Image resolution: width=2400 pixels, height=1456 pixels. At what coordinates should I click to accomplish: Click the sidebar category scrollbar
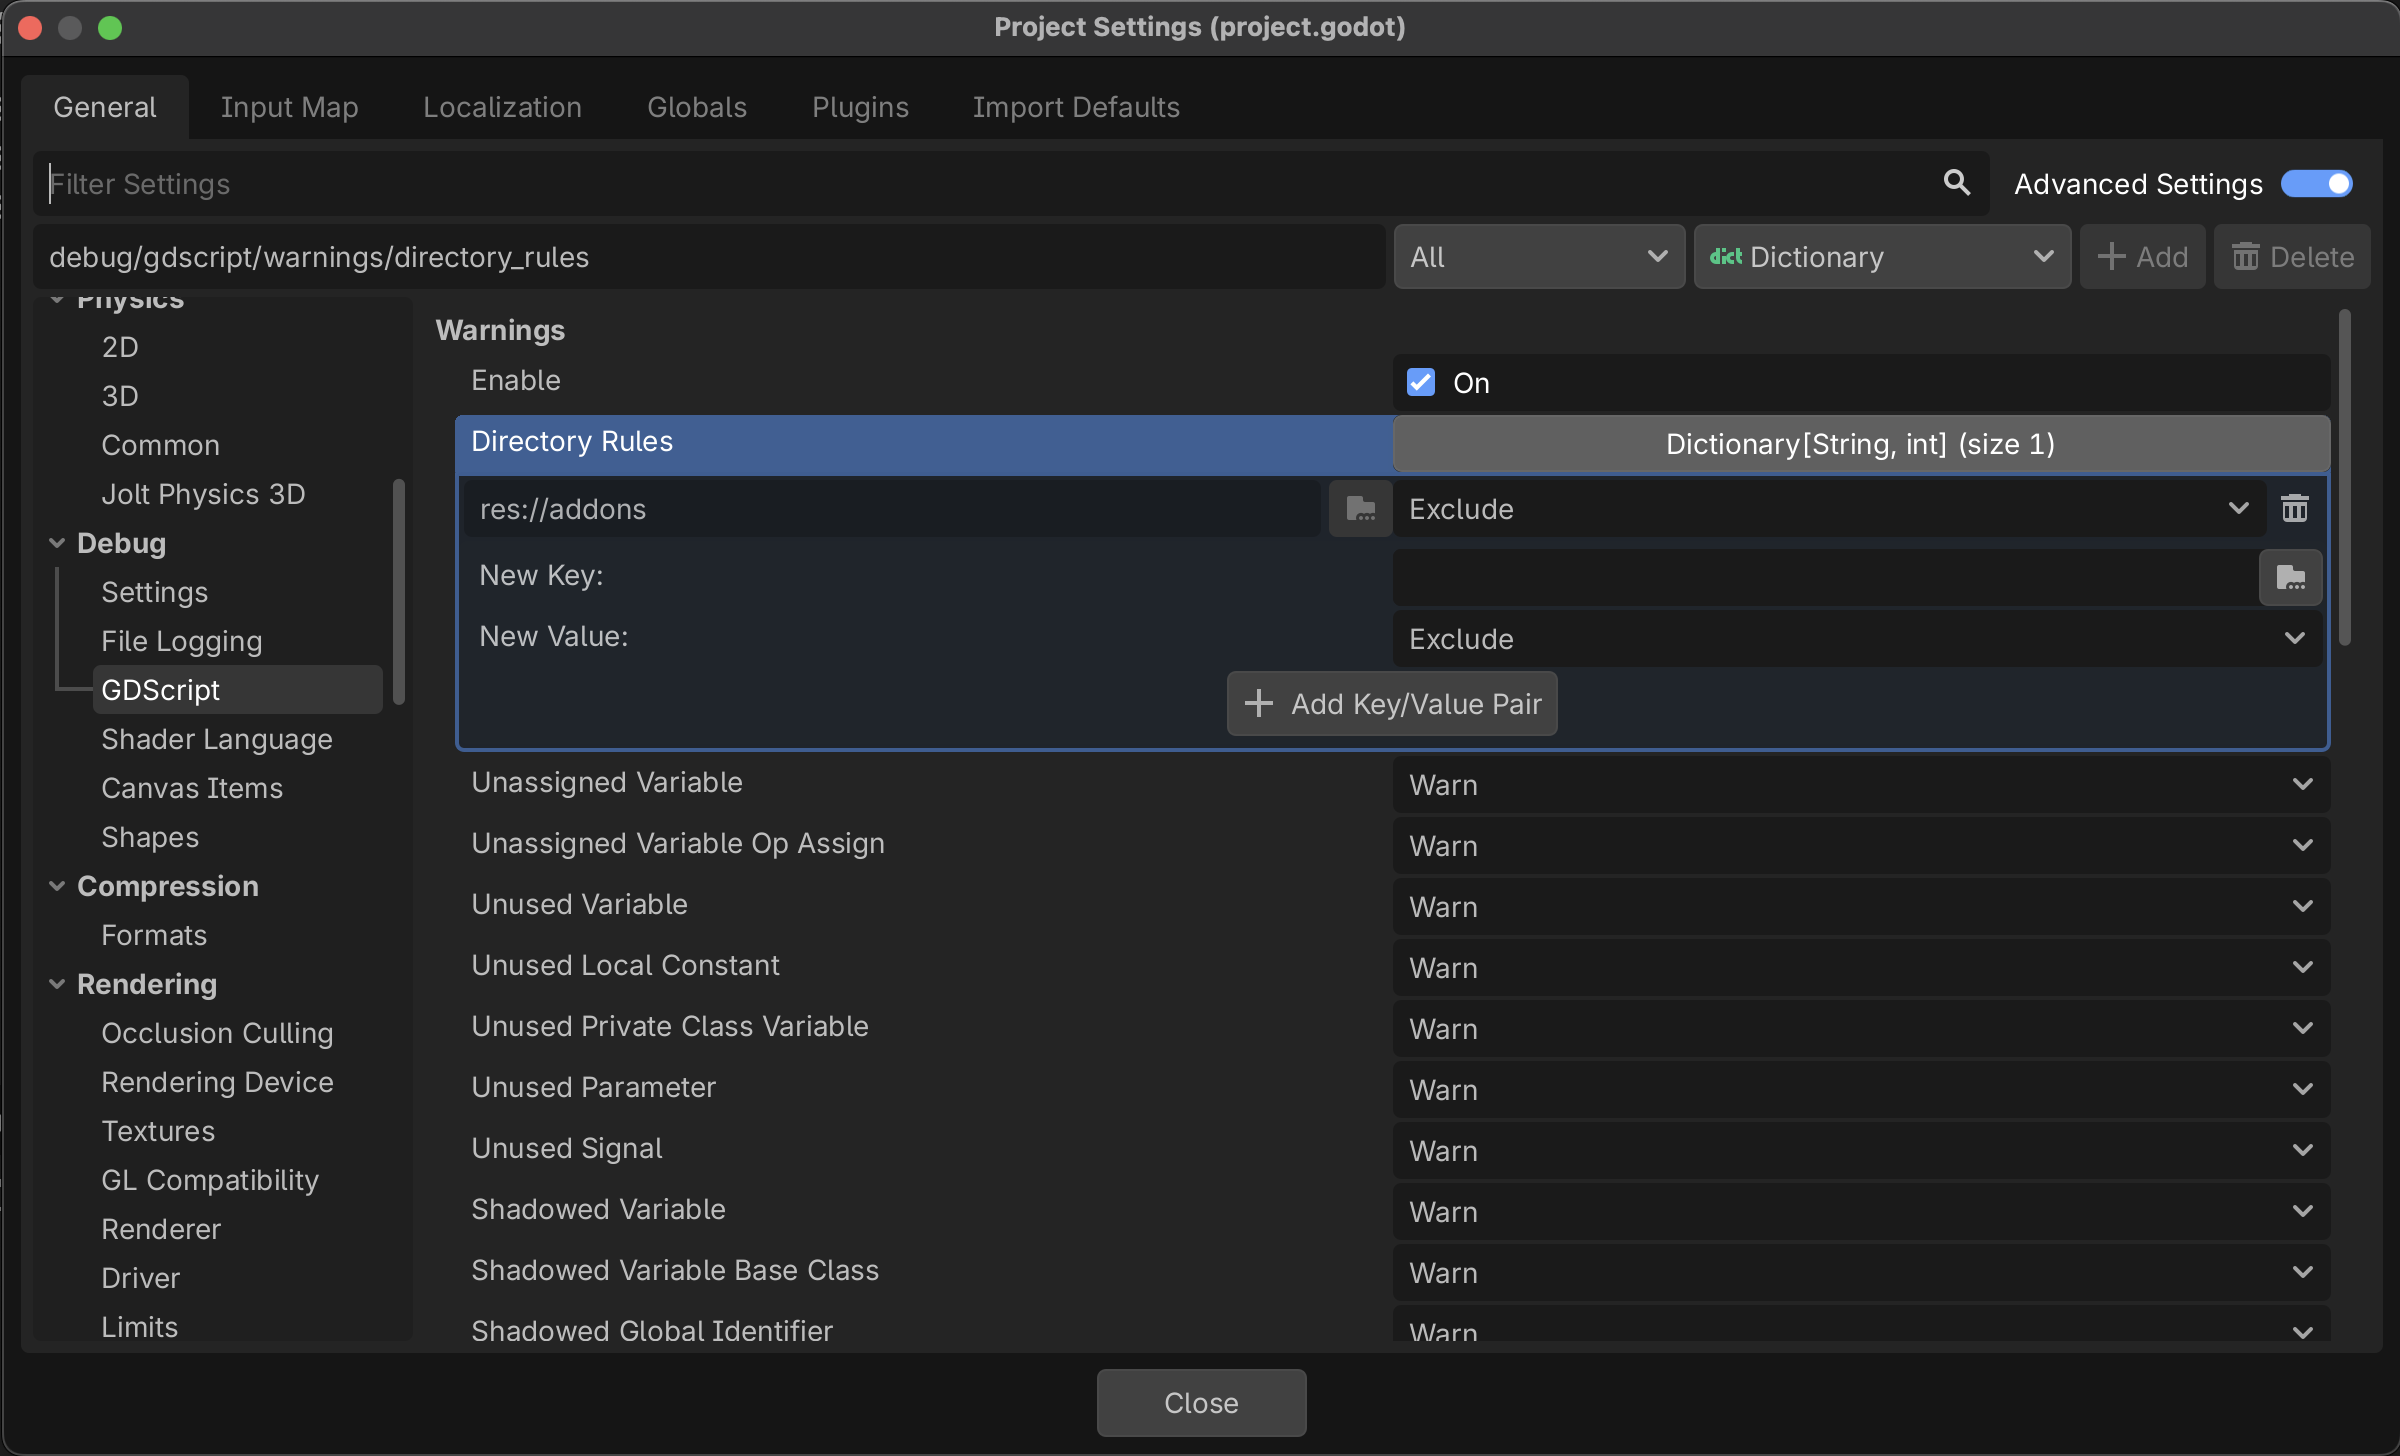[399, 592]
